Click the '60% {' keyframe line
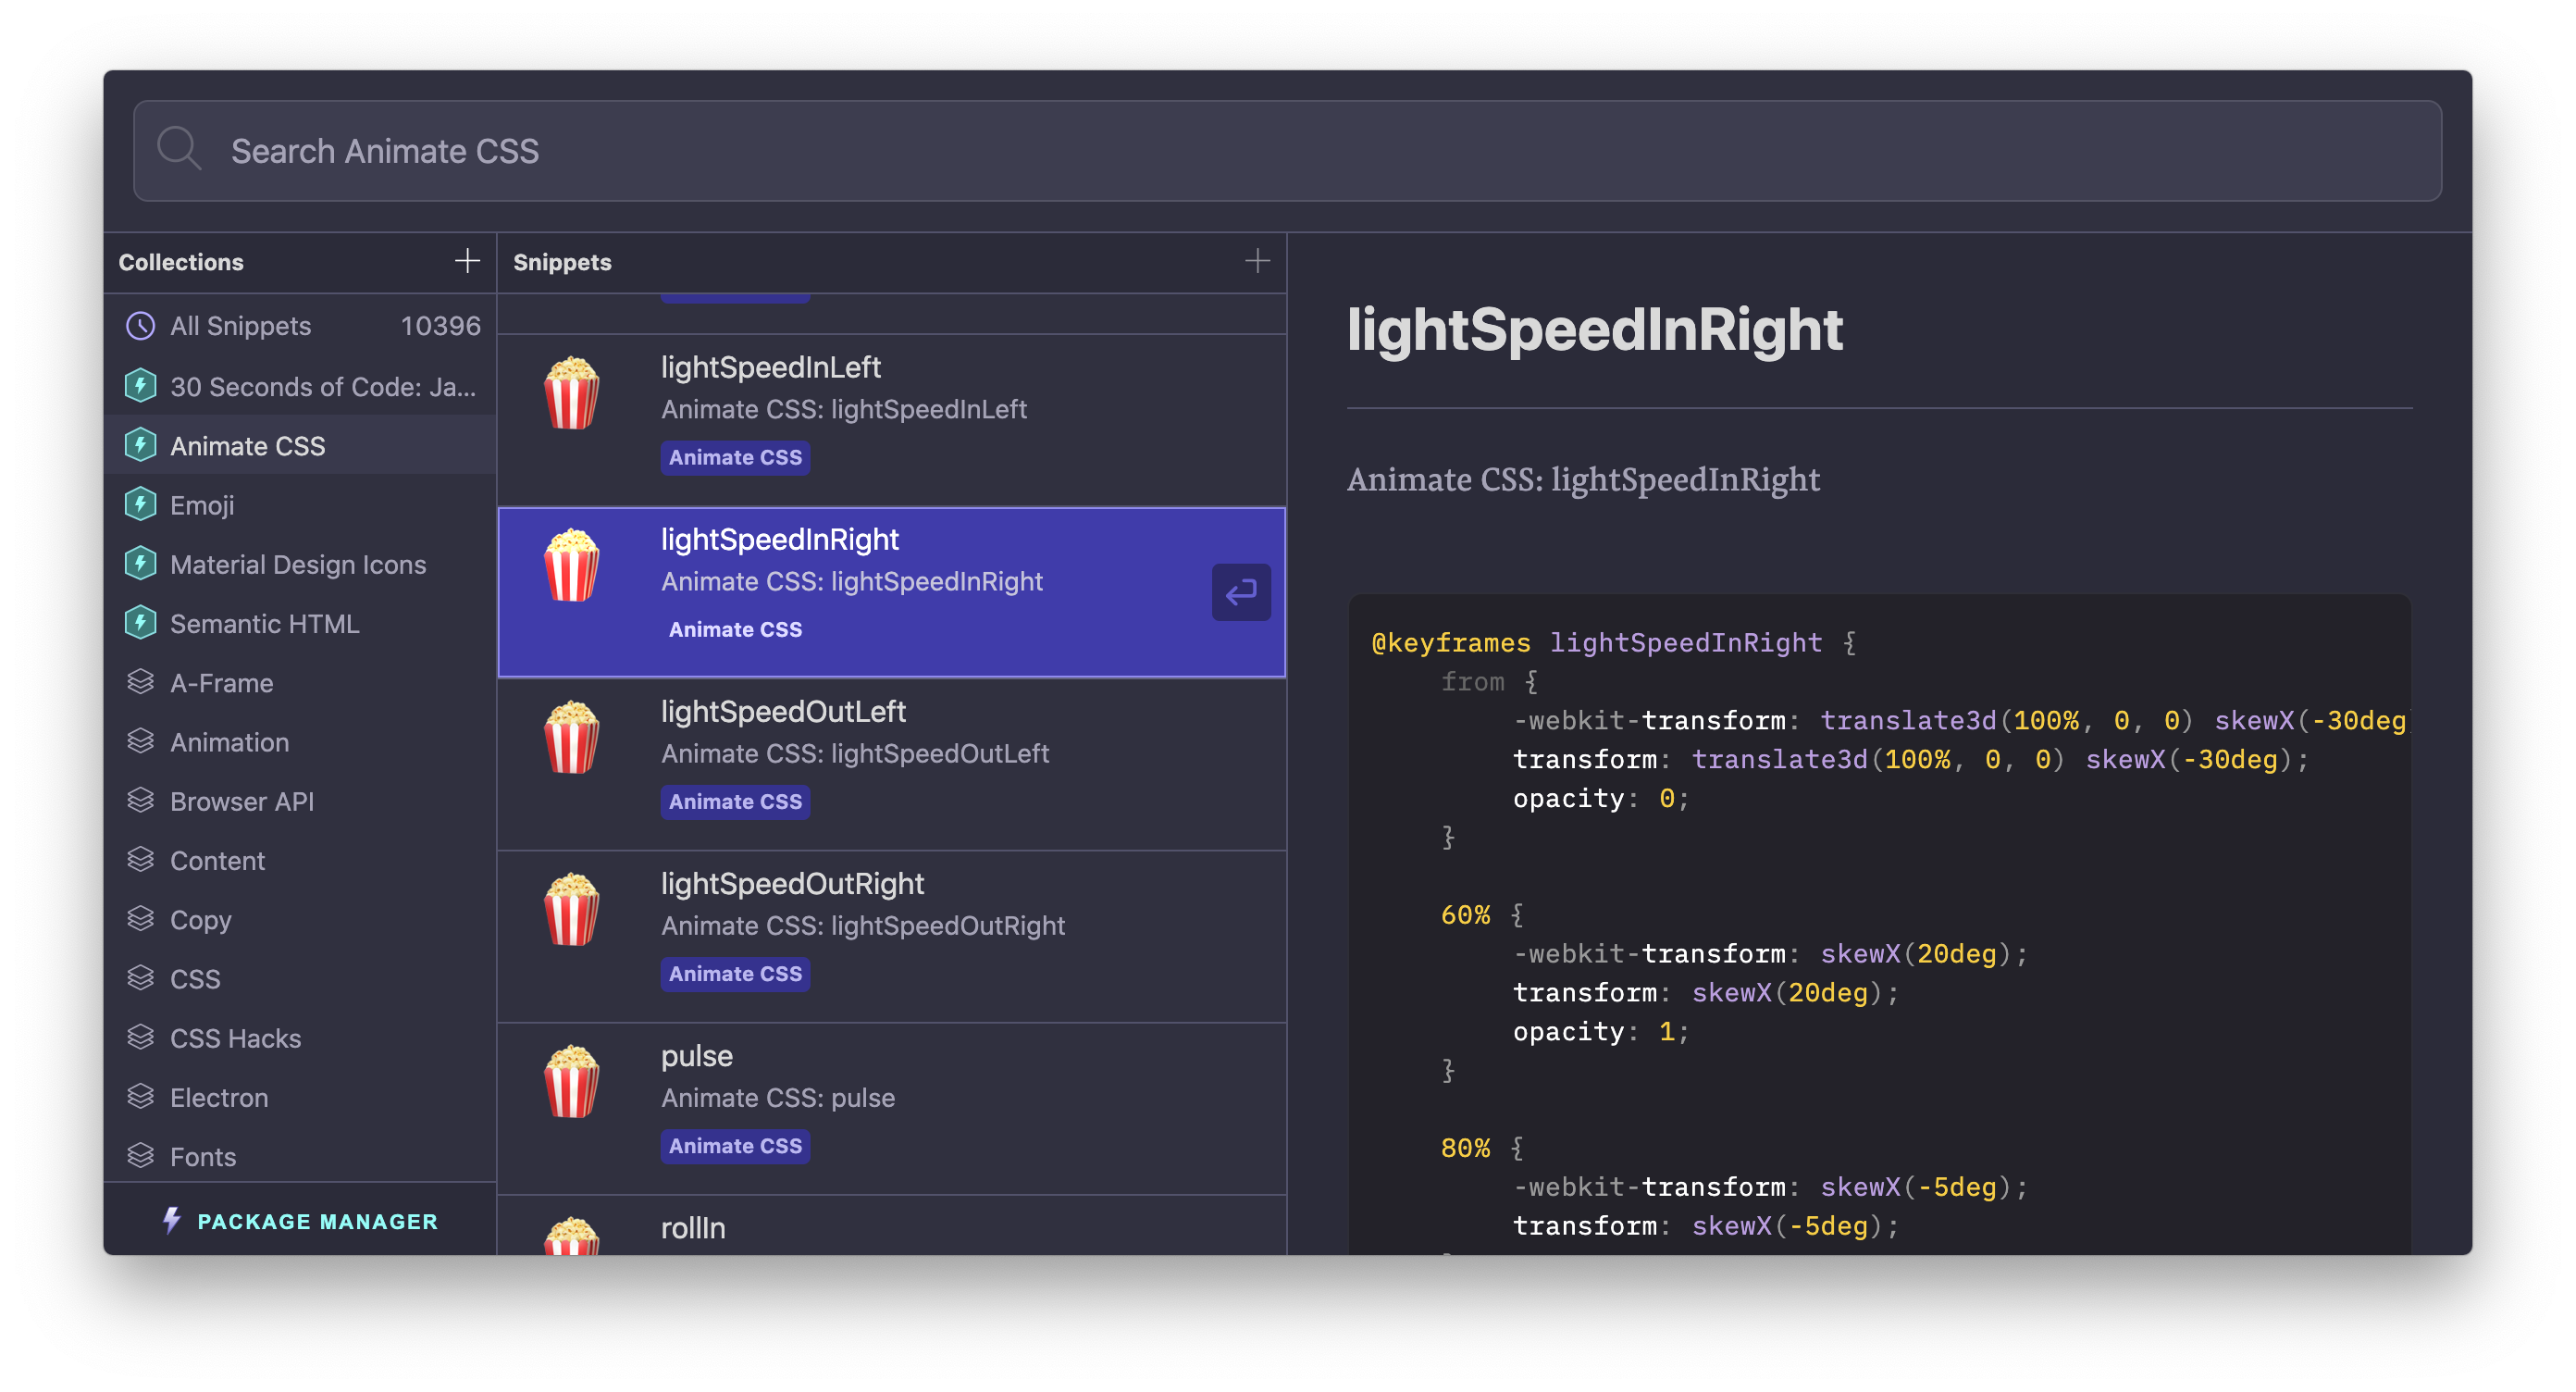This screenshot has height=1392, width=2576. 1481,914
